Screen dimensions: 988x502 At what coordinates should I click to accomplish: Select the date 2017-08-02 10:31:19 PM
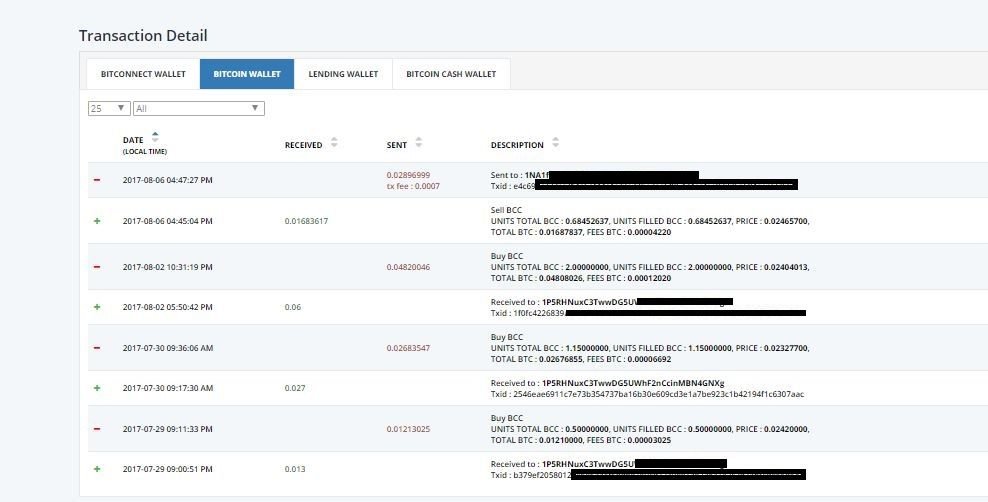coord(168,267)
